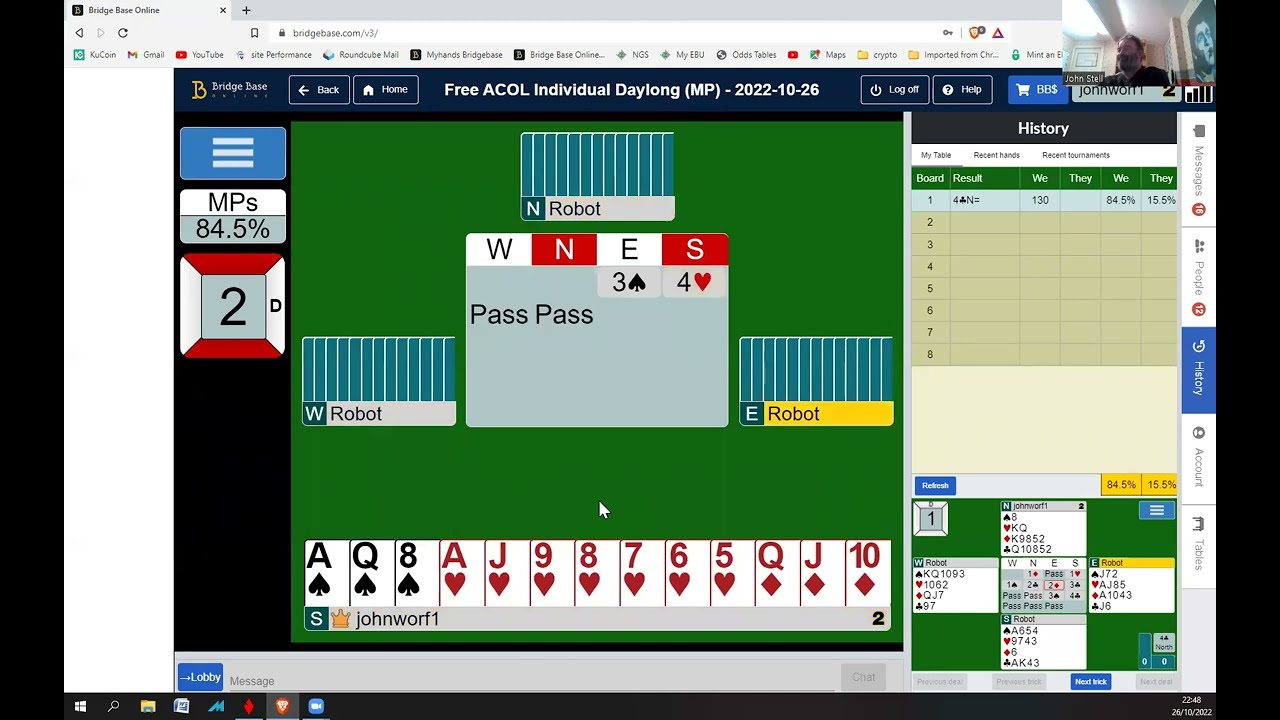1280x720 pixels.
Task: Open File Explorer from the taskbar
Action: pos(148,707)
